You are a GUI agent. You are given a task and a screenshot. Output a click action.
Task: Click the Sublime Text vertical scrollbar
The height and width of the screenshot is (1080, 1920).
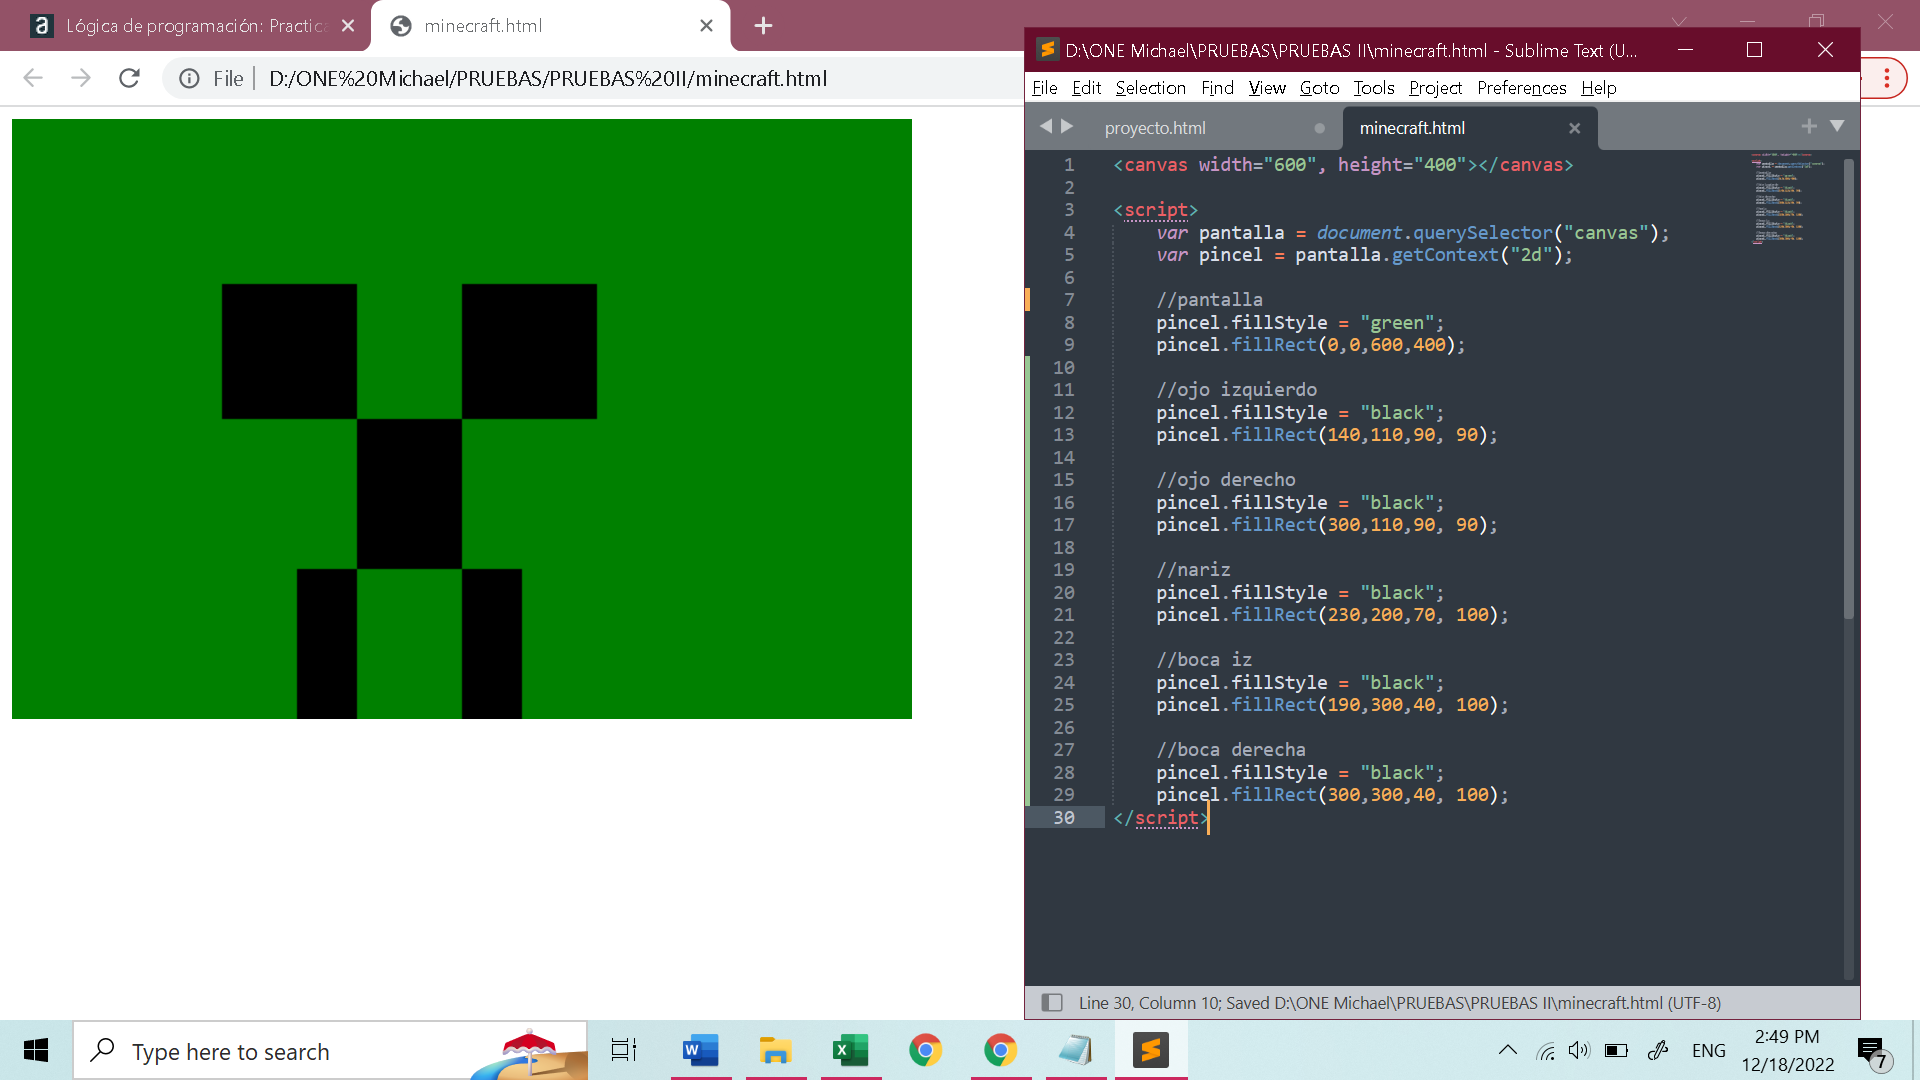tap(1848, 390)
